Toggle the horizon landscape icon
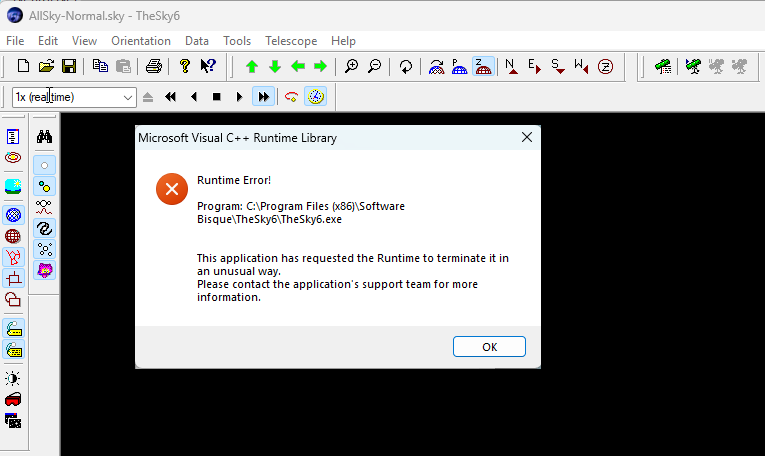 point(13,186)
